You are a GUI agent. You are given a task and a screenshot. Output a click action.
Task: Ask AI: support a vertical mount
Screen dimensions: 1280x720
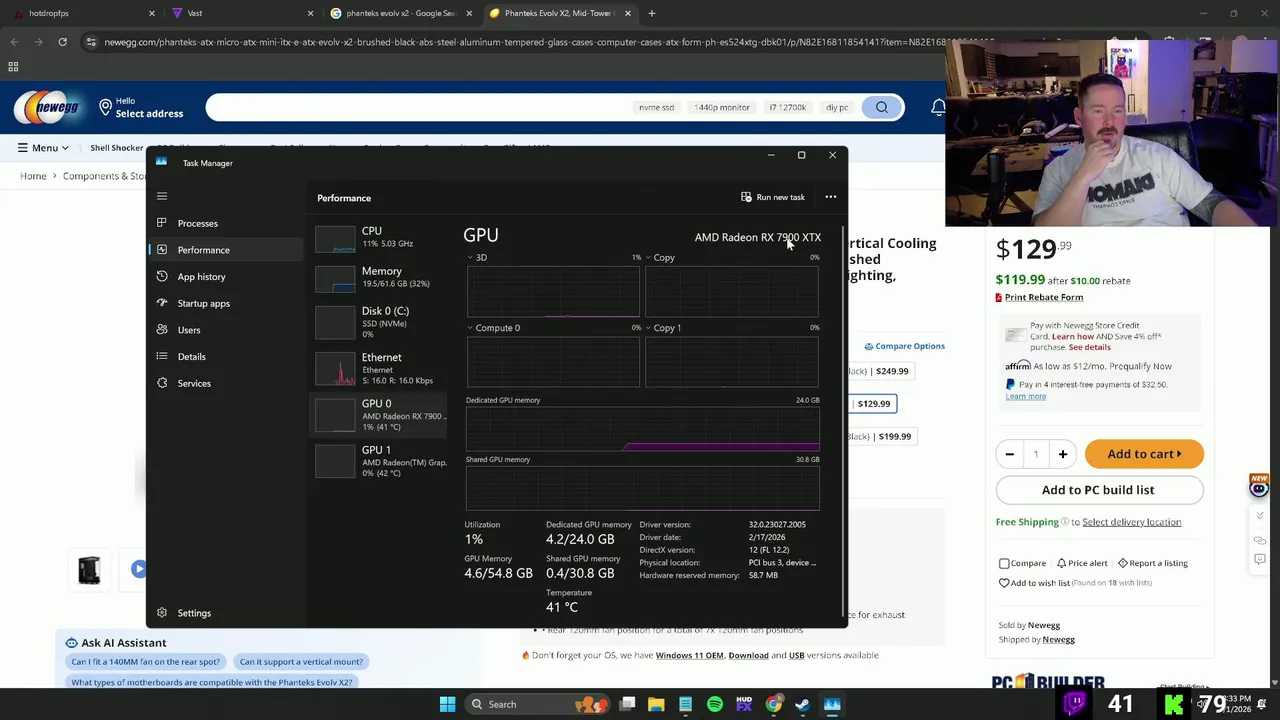[301, 662]
